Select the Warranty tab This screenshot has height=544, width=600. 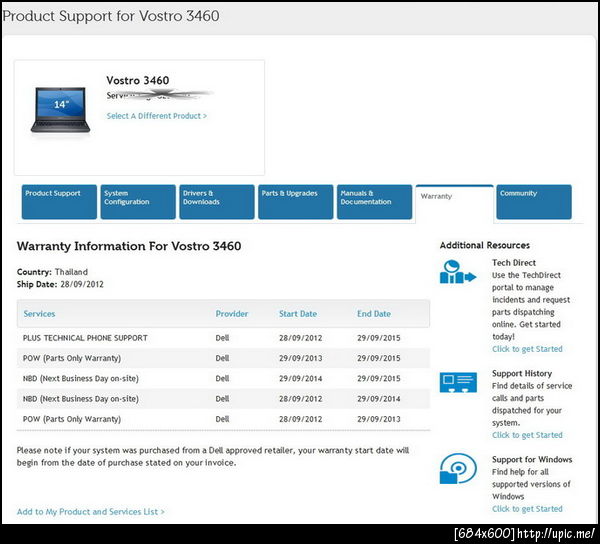[x=455, y=203]
